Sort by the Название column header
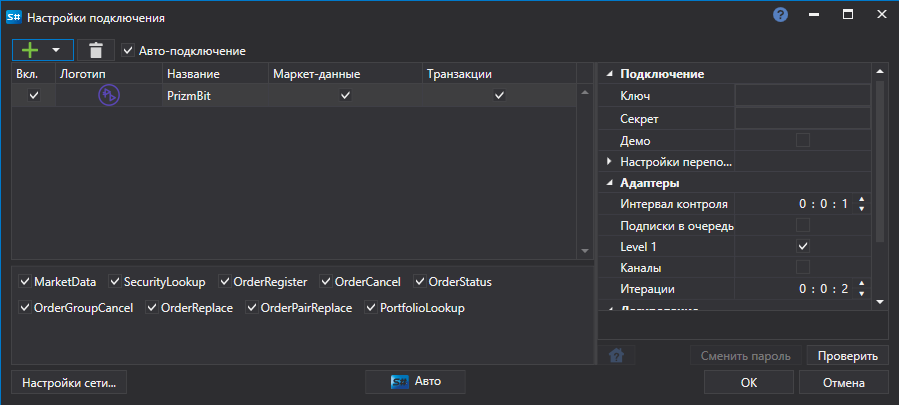899x405 pixels. coord(216,74)
